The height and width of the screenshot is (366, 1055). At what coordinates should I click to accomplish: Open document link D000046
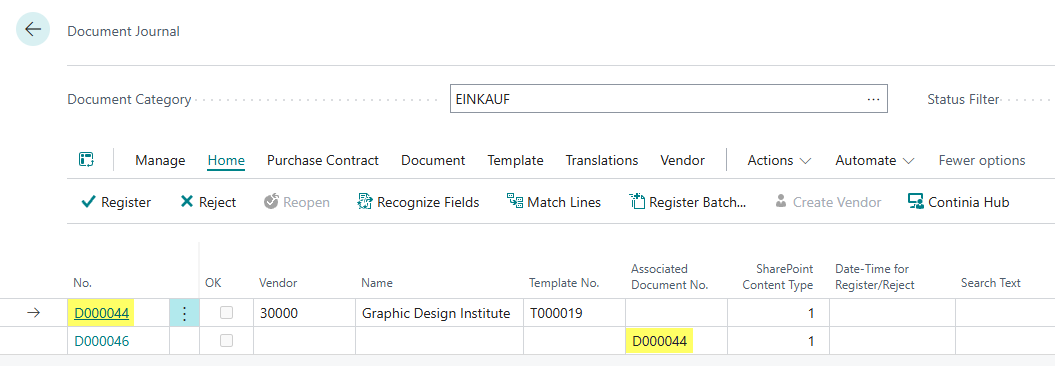102,341
